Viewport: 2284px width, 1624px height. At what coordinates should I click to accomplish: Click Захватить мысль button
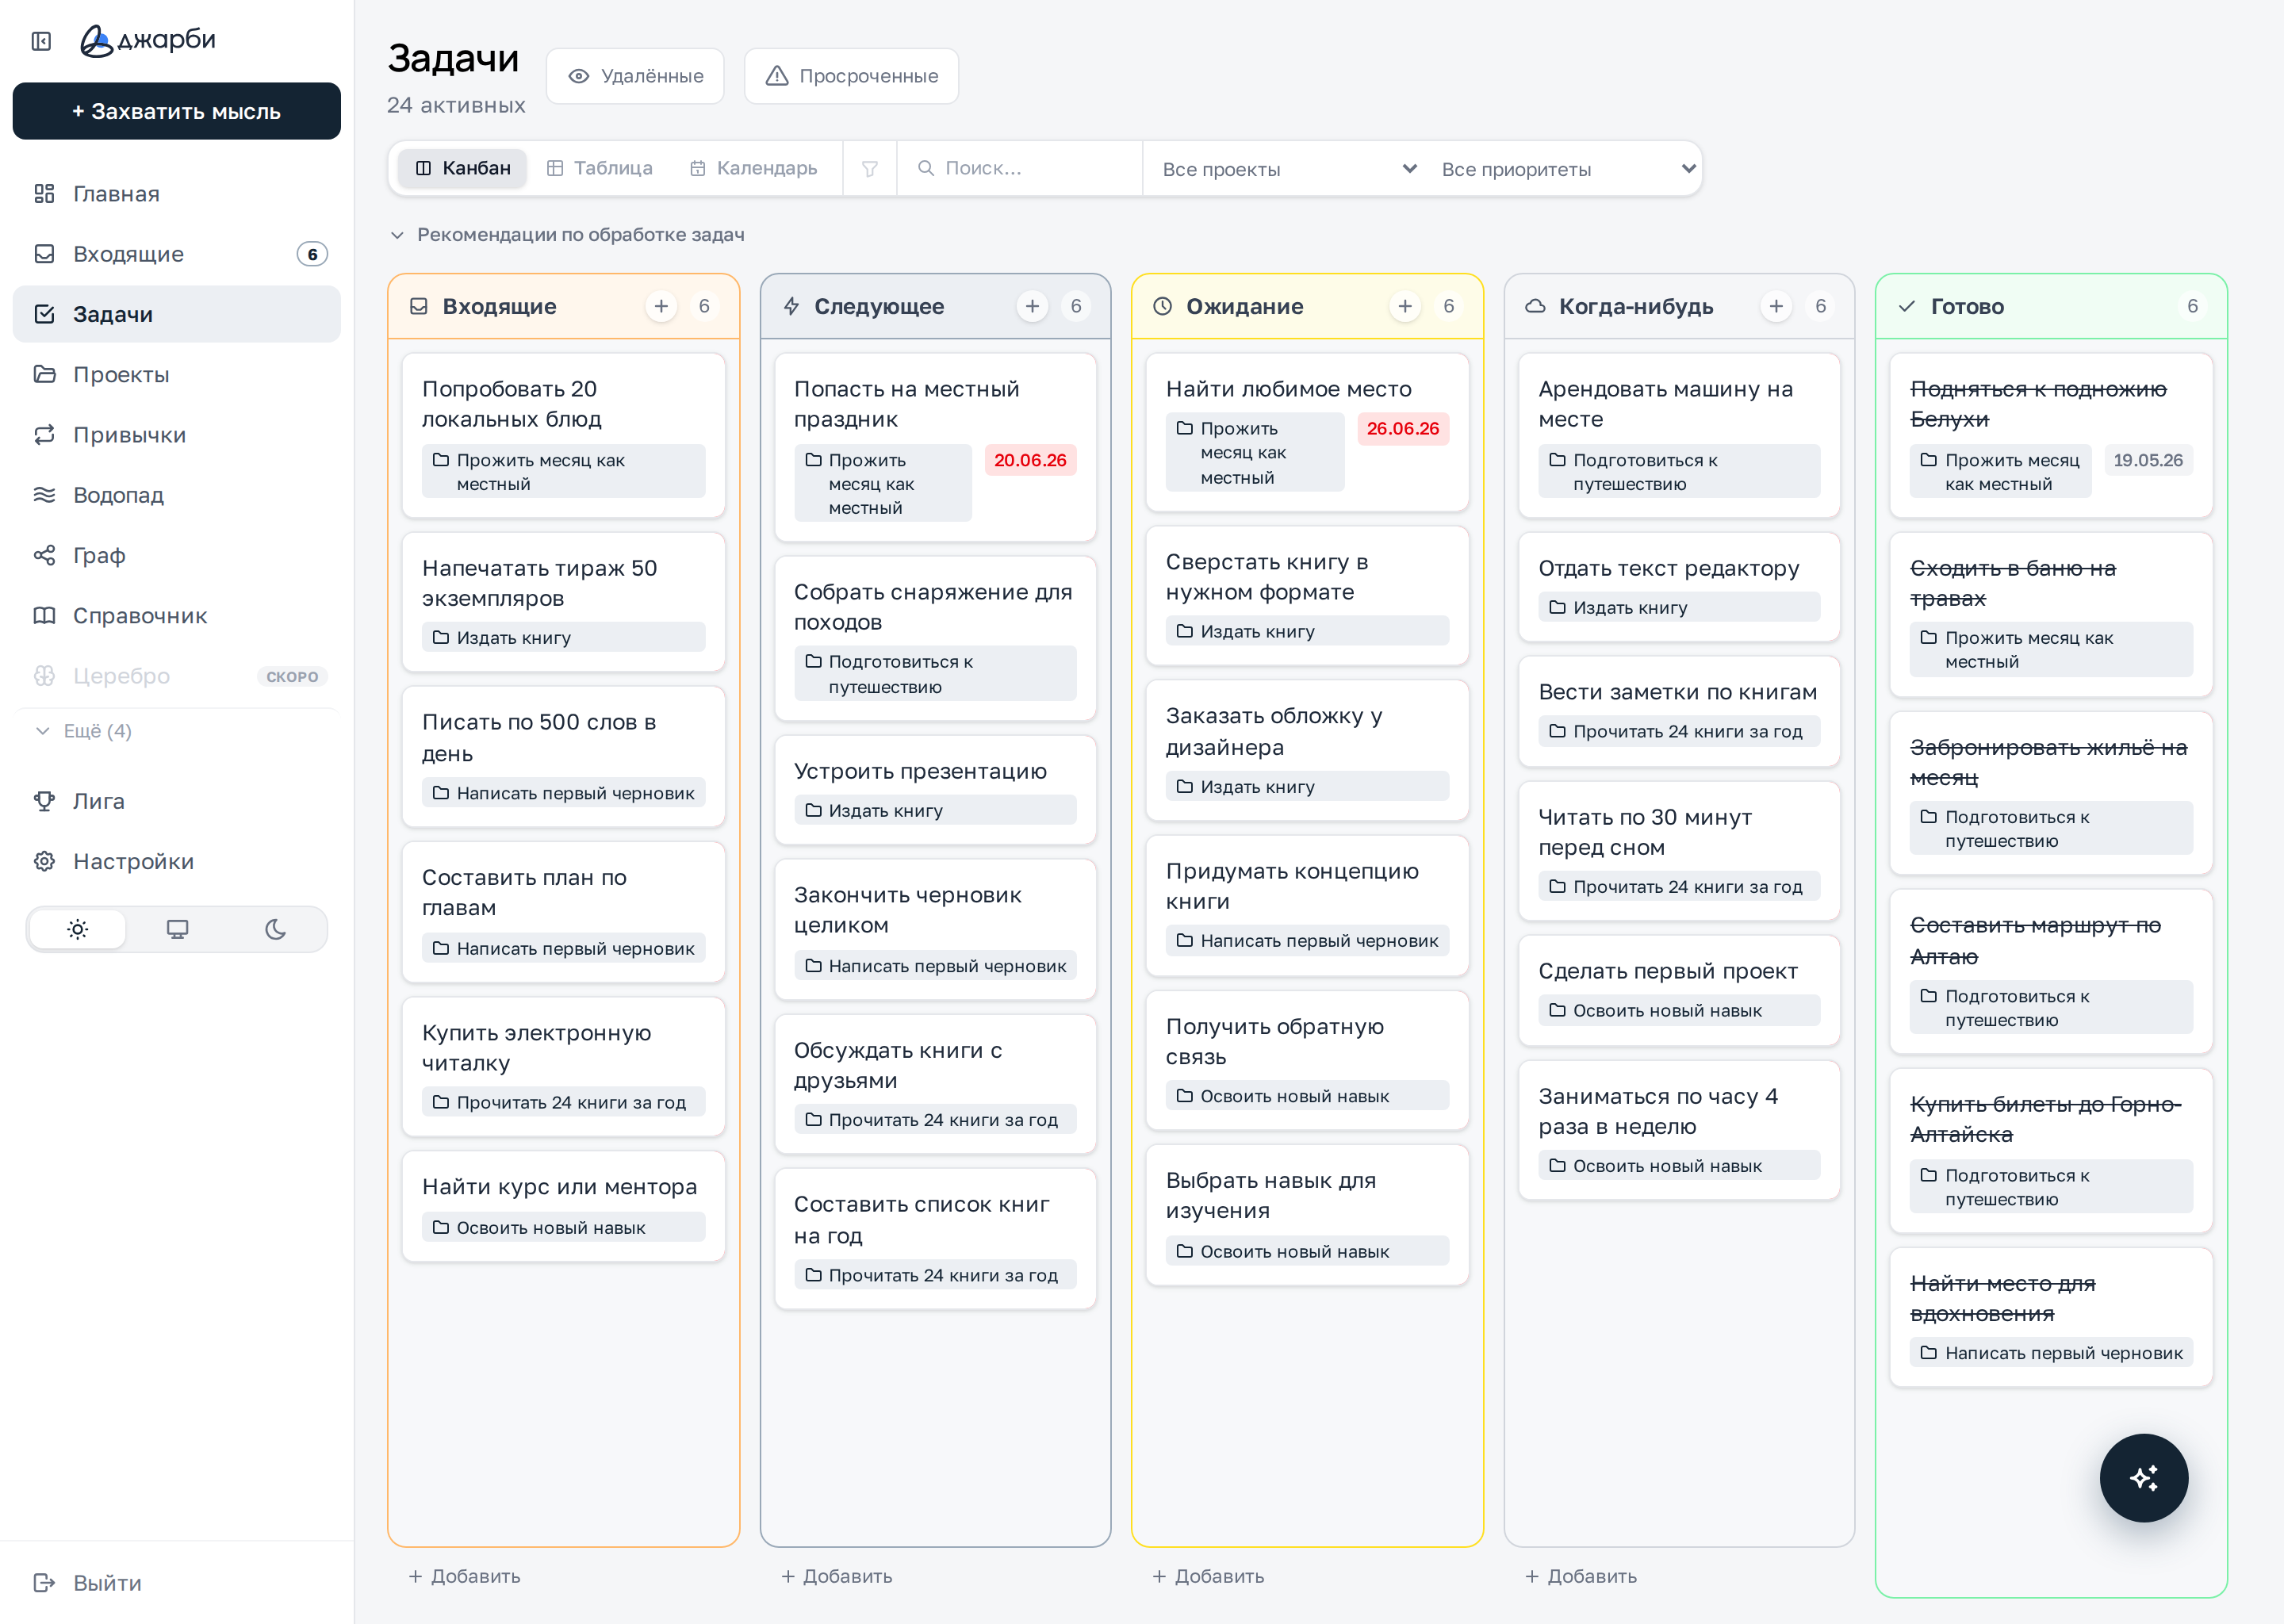tap(177, 111)
